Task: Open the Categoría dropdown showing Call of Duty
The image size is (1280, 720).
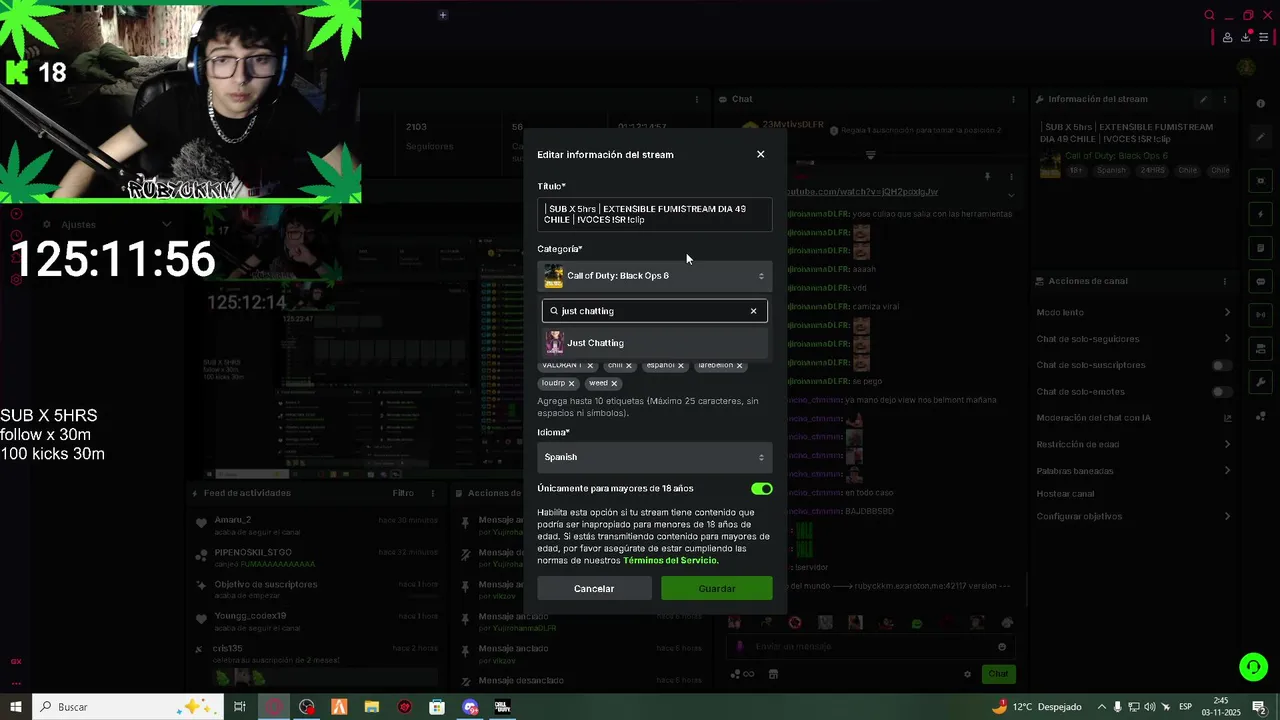Action: pyautogui.click(x=654, y=276)
